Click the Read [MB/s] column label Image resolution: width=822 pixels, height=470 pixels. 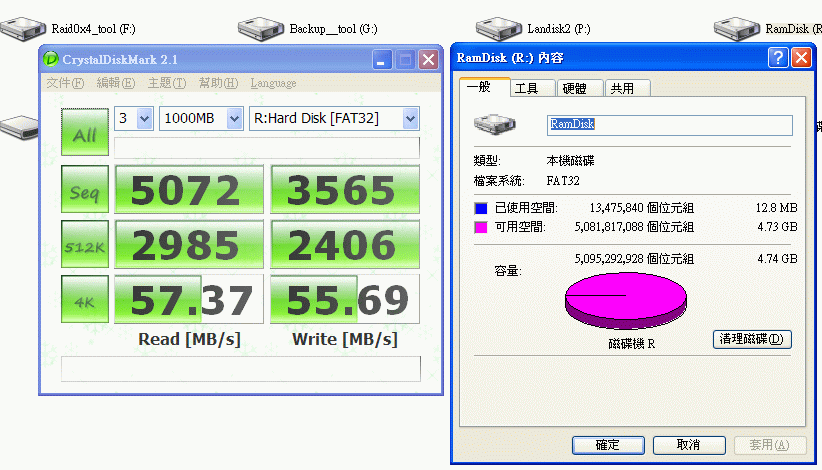(x=189, y=339)
